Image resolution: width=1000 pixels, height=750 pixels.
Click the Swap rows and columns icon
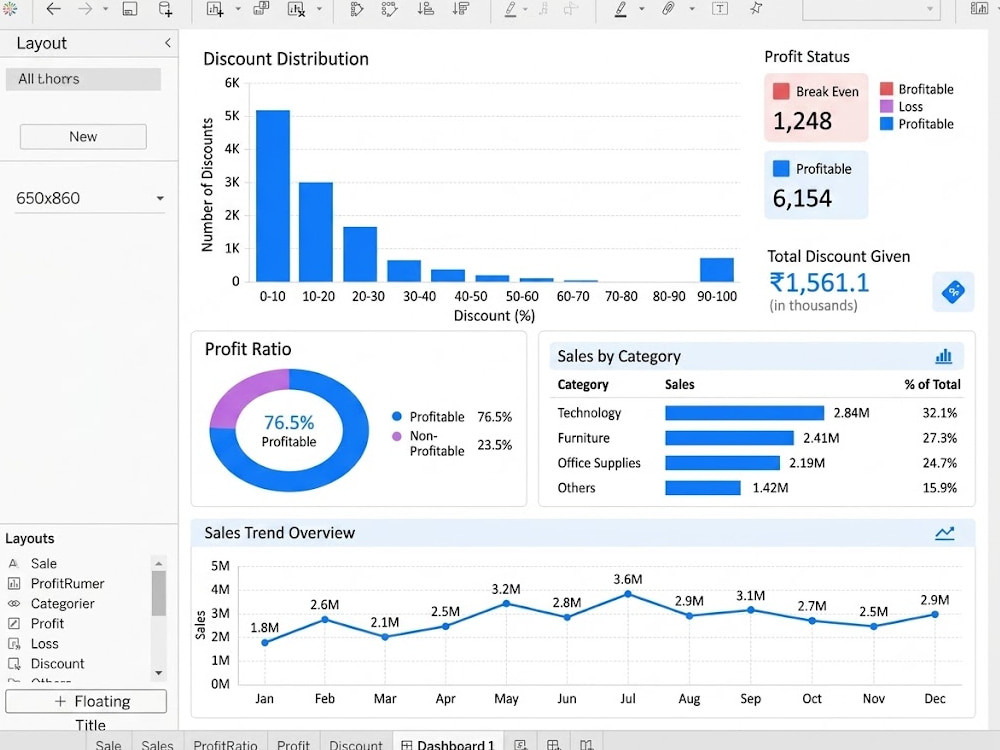point(357,9)
